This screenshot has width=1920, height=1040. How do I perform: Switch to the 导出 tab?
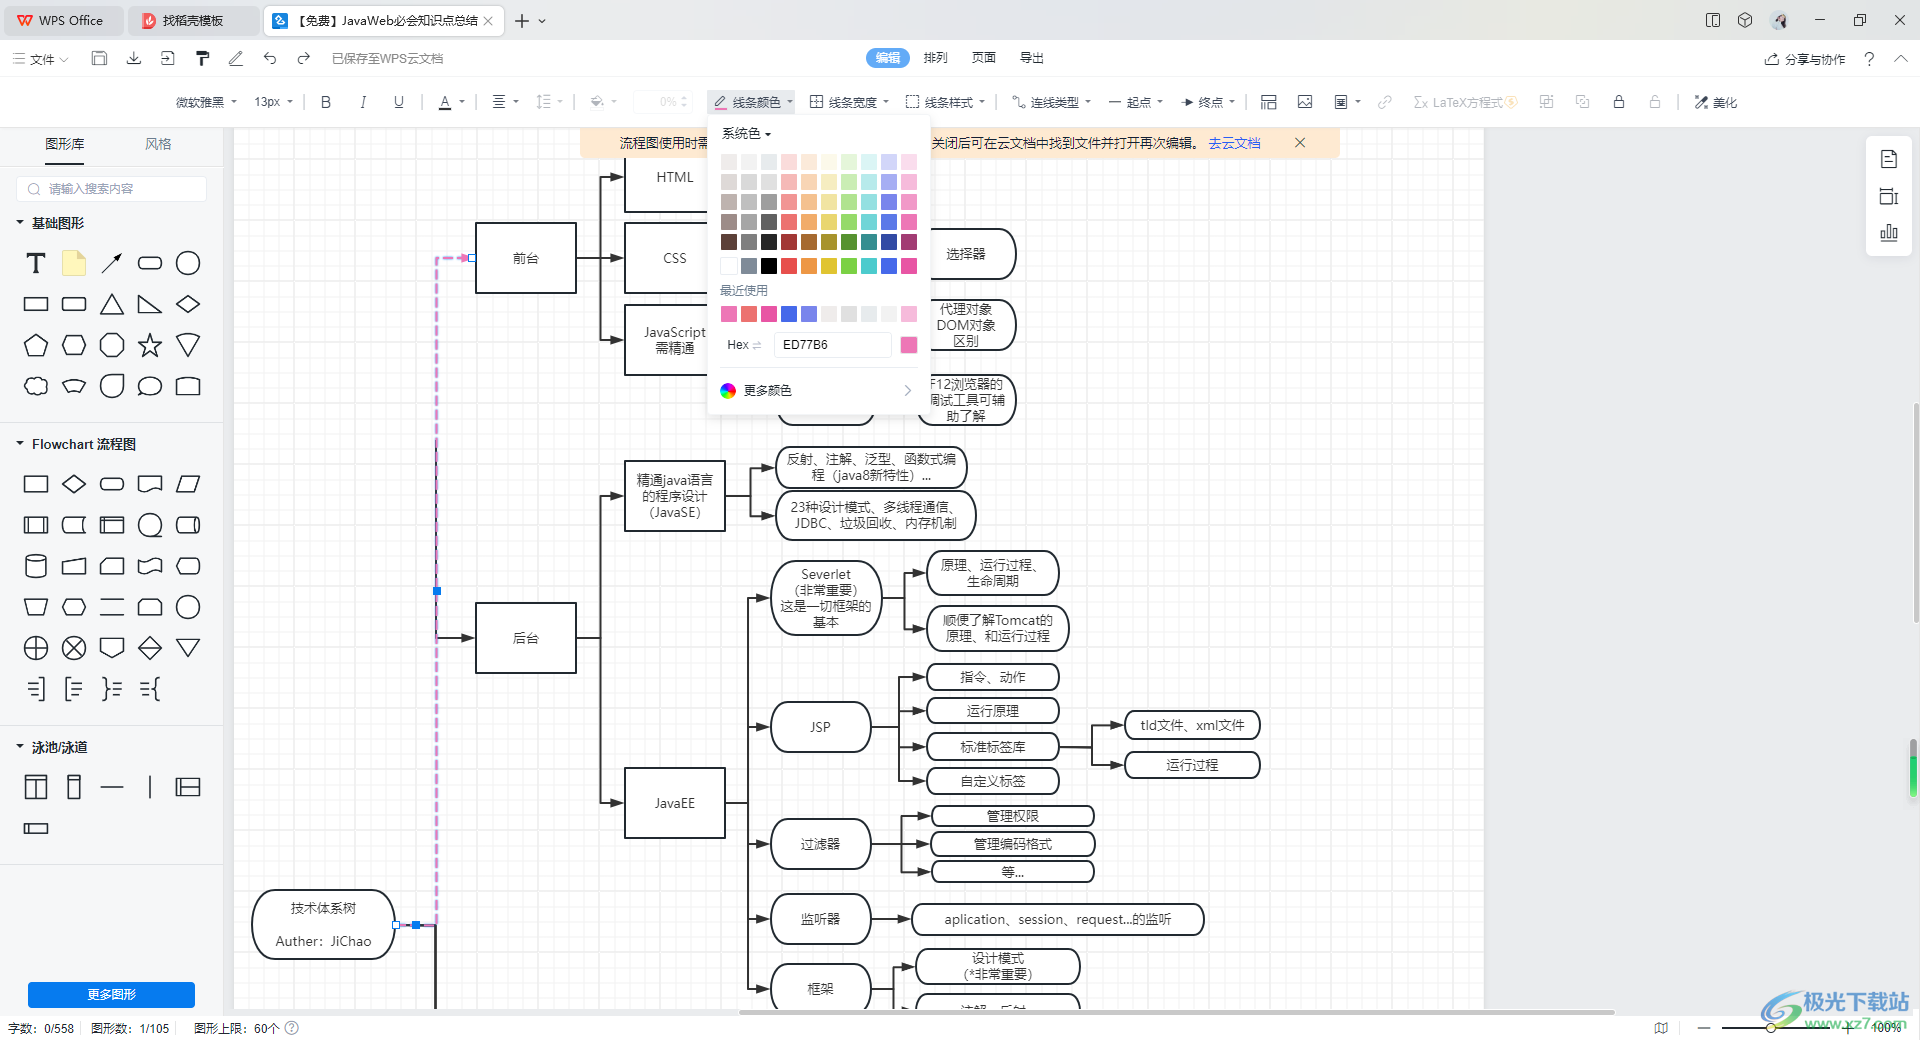1032,58
